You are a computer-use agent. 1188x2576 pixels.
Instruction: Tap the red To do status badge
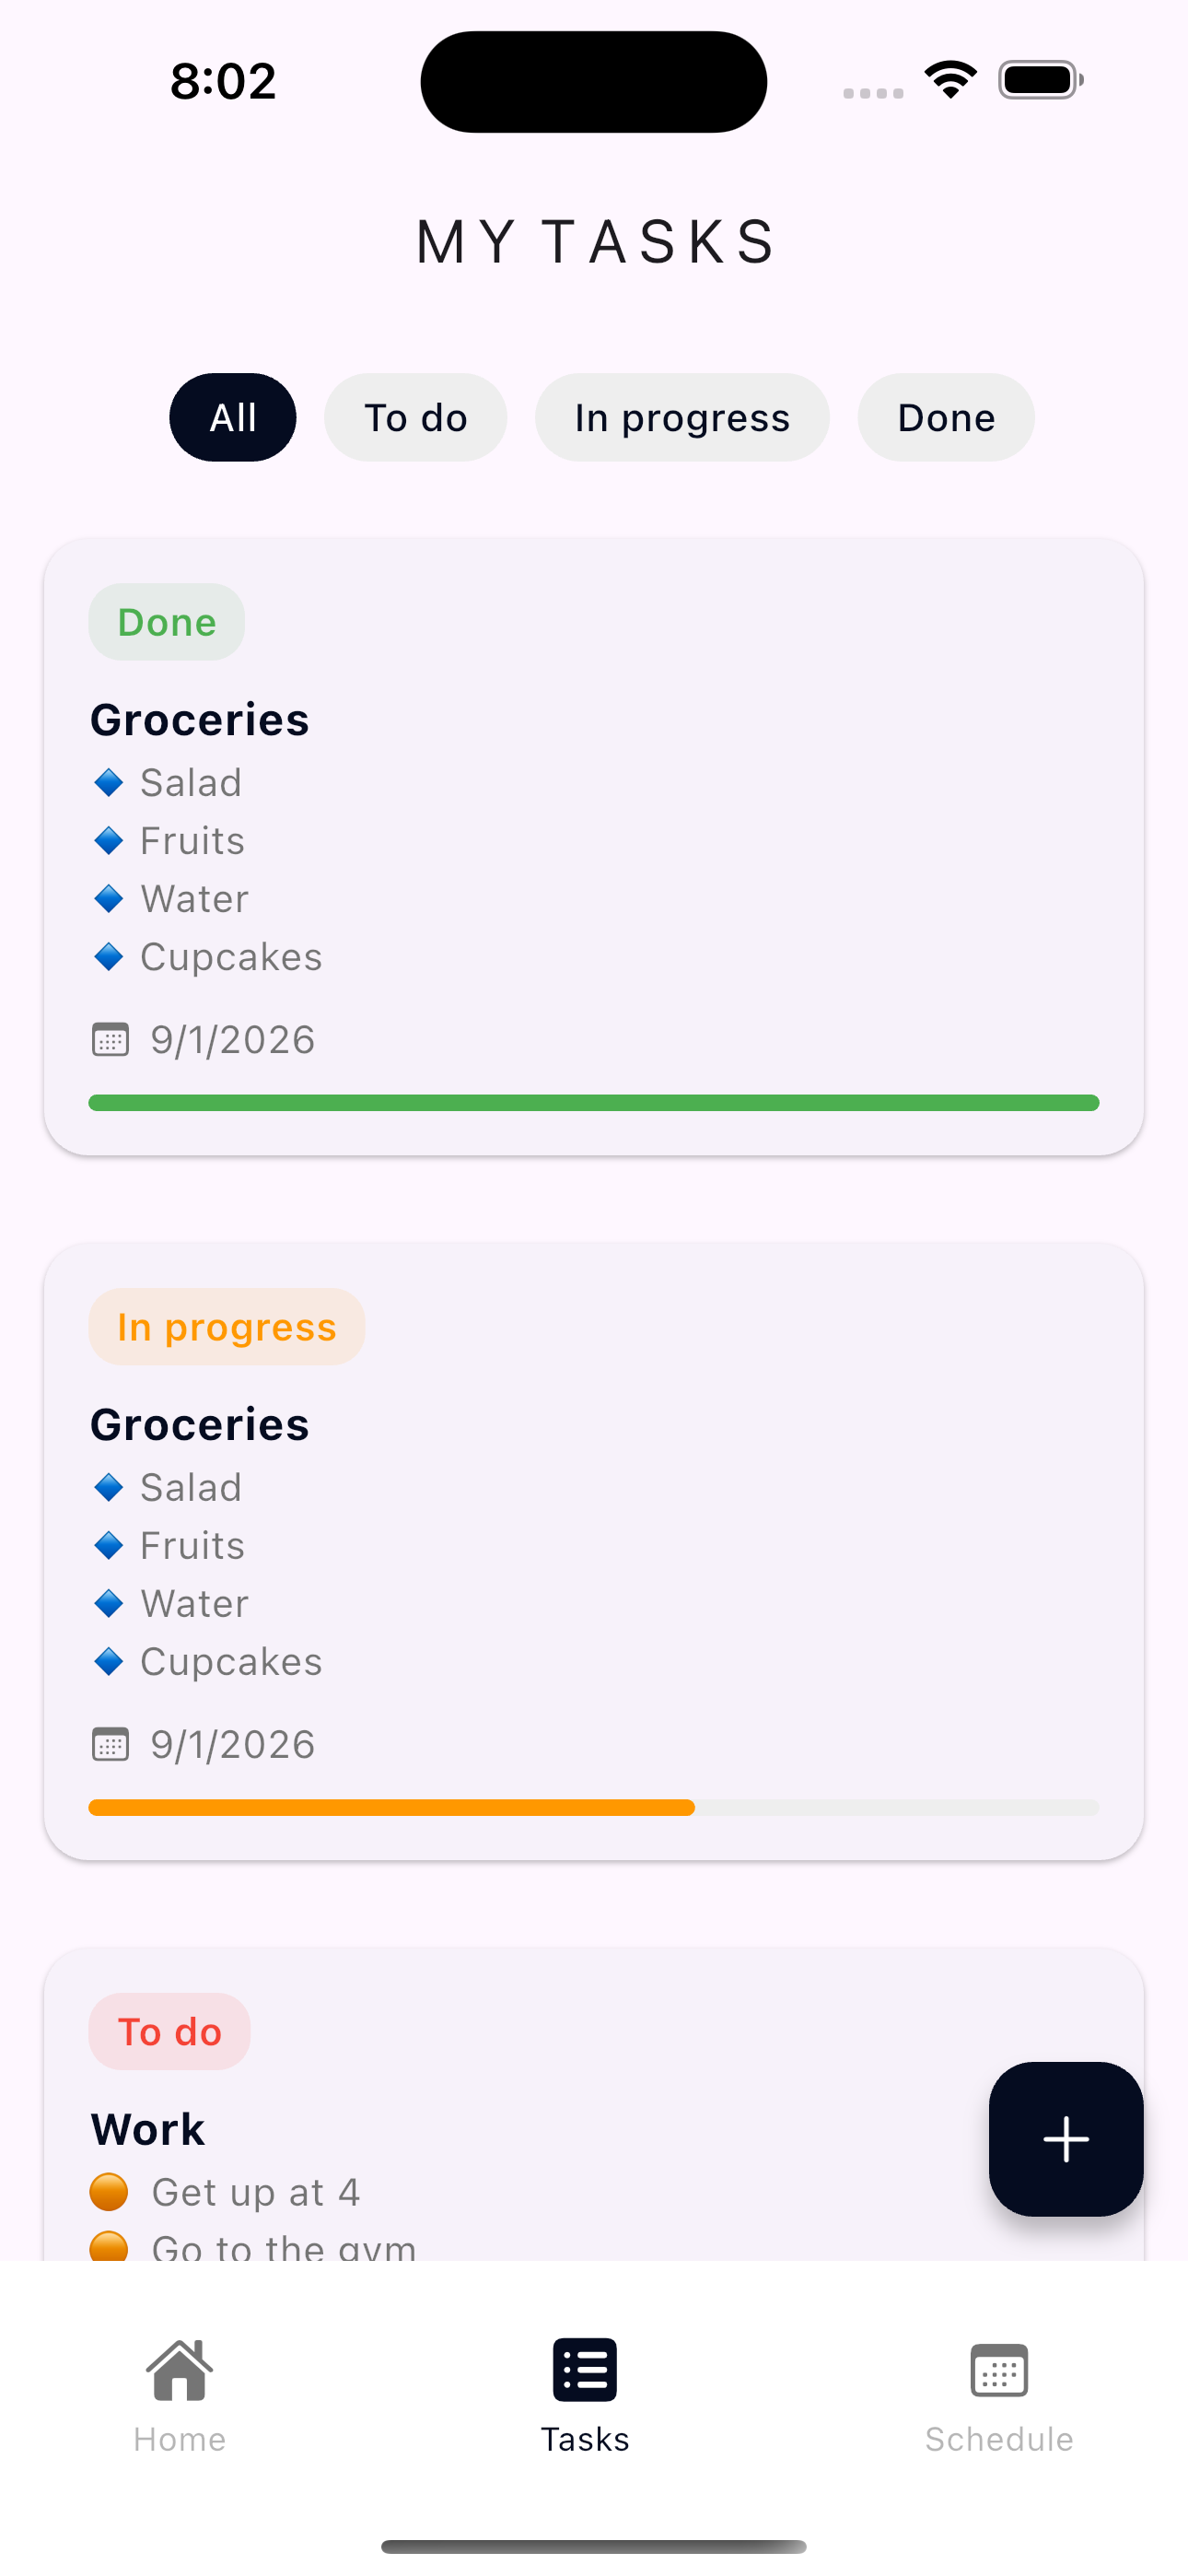point(169,2032)
